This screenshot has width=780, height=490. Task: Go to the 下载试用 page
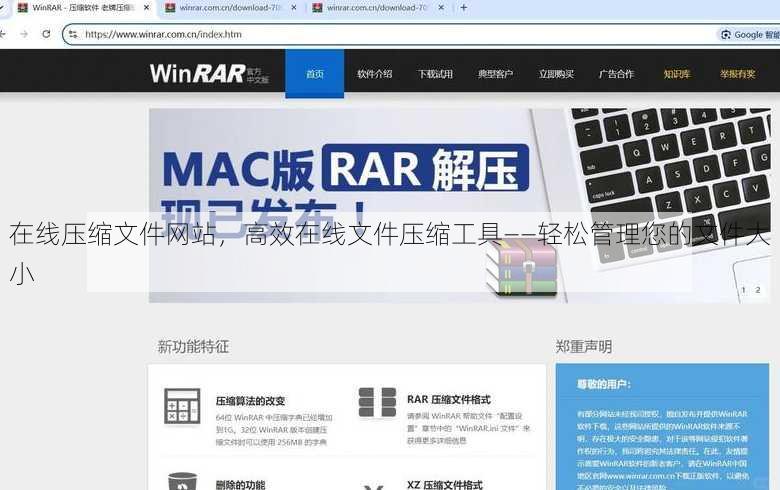[435, 74]
